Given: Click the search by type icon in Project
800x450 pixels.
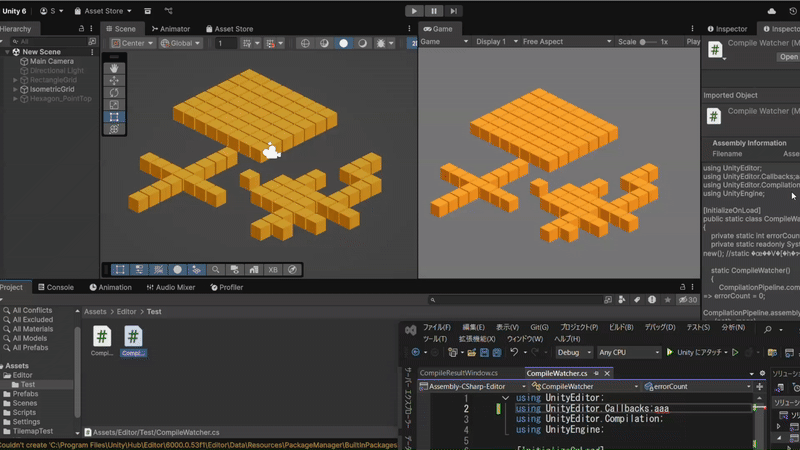Looking at the screenshot, I should click(x=622, y=300).
